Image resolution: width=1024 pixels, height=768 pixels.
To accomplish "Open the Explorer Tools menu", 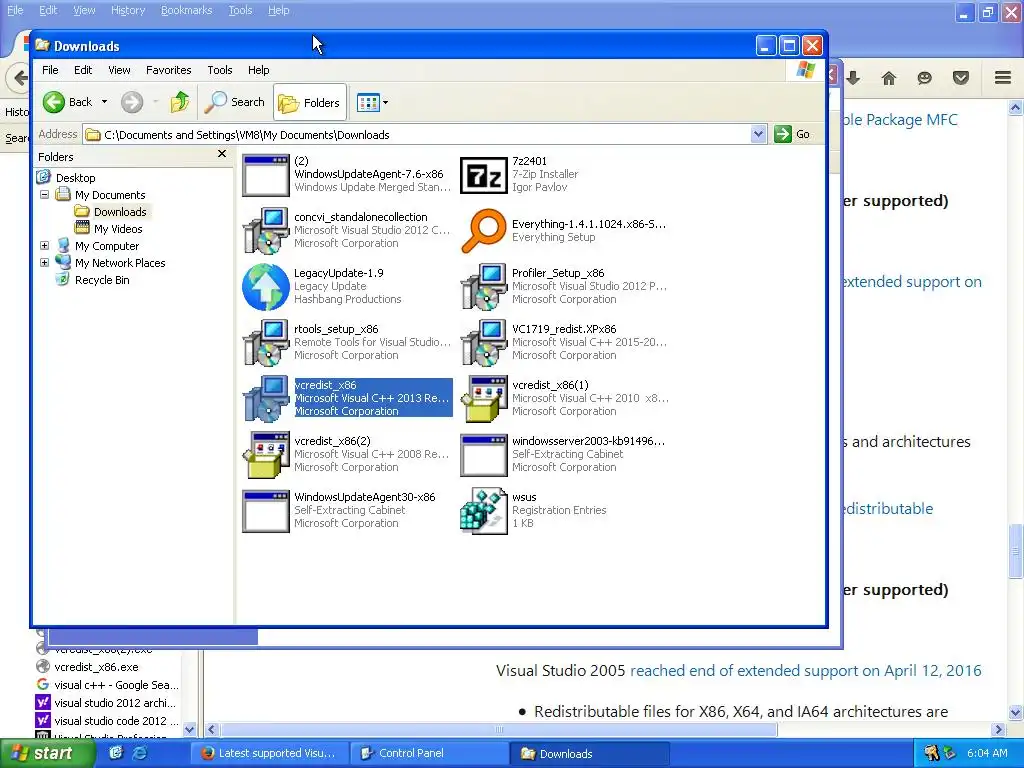I will pyautogui.click(x=220, y=70).
